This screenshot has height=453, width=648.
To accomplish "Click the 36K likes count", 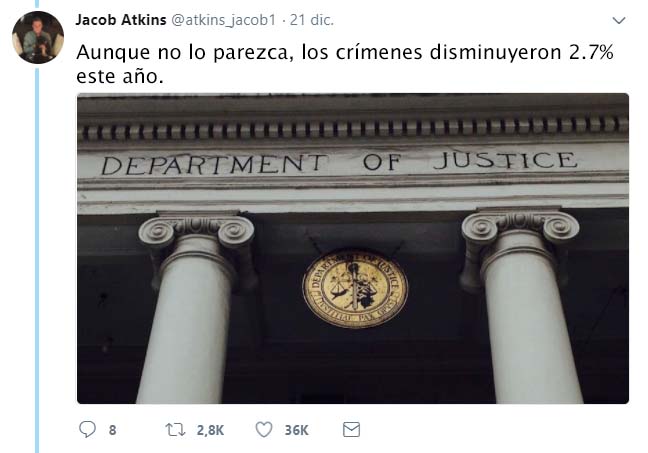I will tap(296, 430).
